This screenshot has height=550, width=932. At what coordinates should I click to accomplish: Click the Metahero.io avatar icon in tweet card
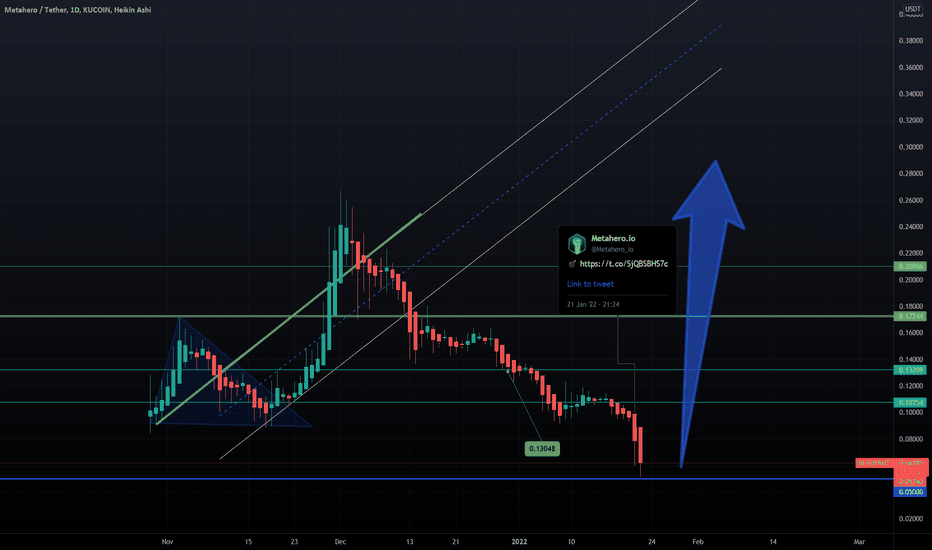coord(577,243)
